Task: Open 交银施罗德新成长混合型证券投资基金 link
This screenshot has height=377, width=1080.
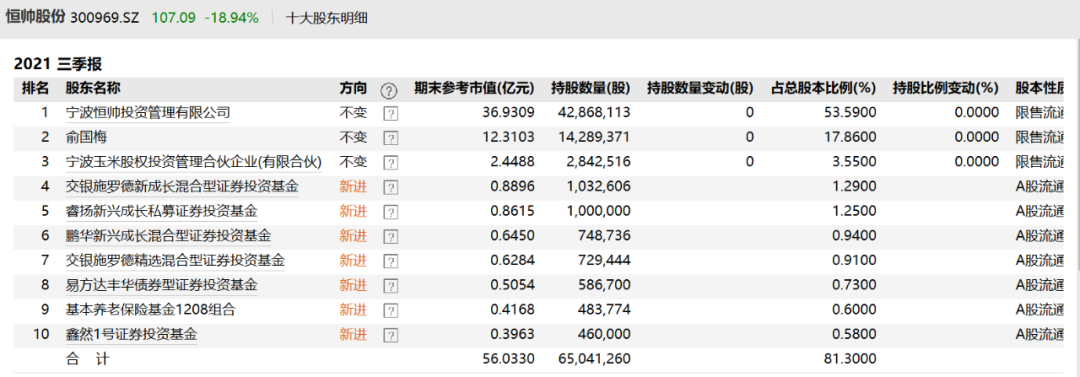Action: (182, 186)
